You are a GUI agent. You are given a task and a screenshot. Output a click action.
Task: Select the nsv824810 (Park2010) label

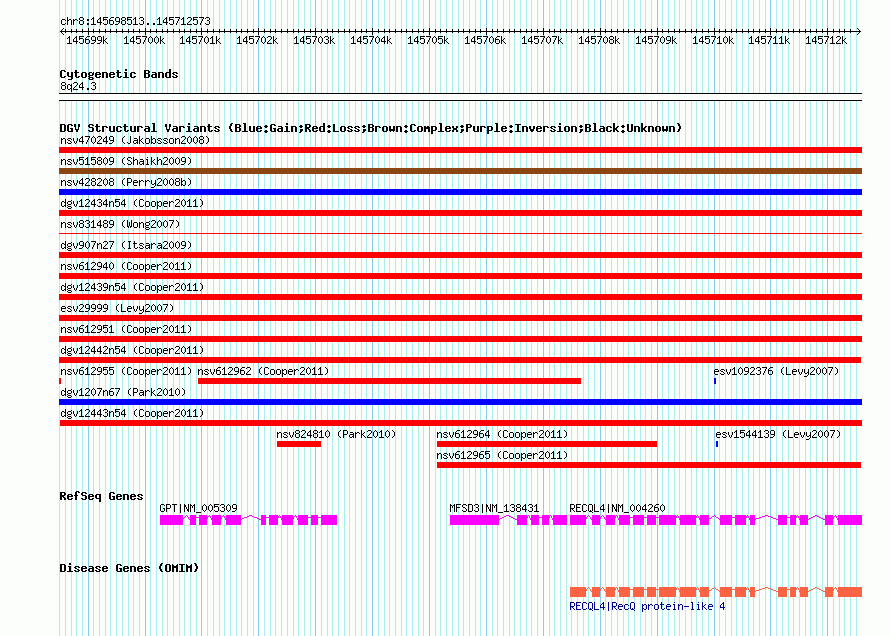(x=336, y=434)
